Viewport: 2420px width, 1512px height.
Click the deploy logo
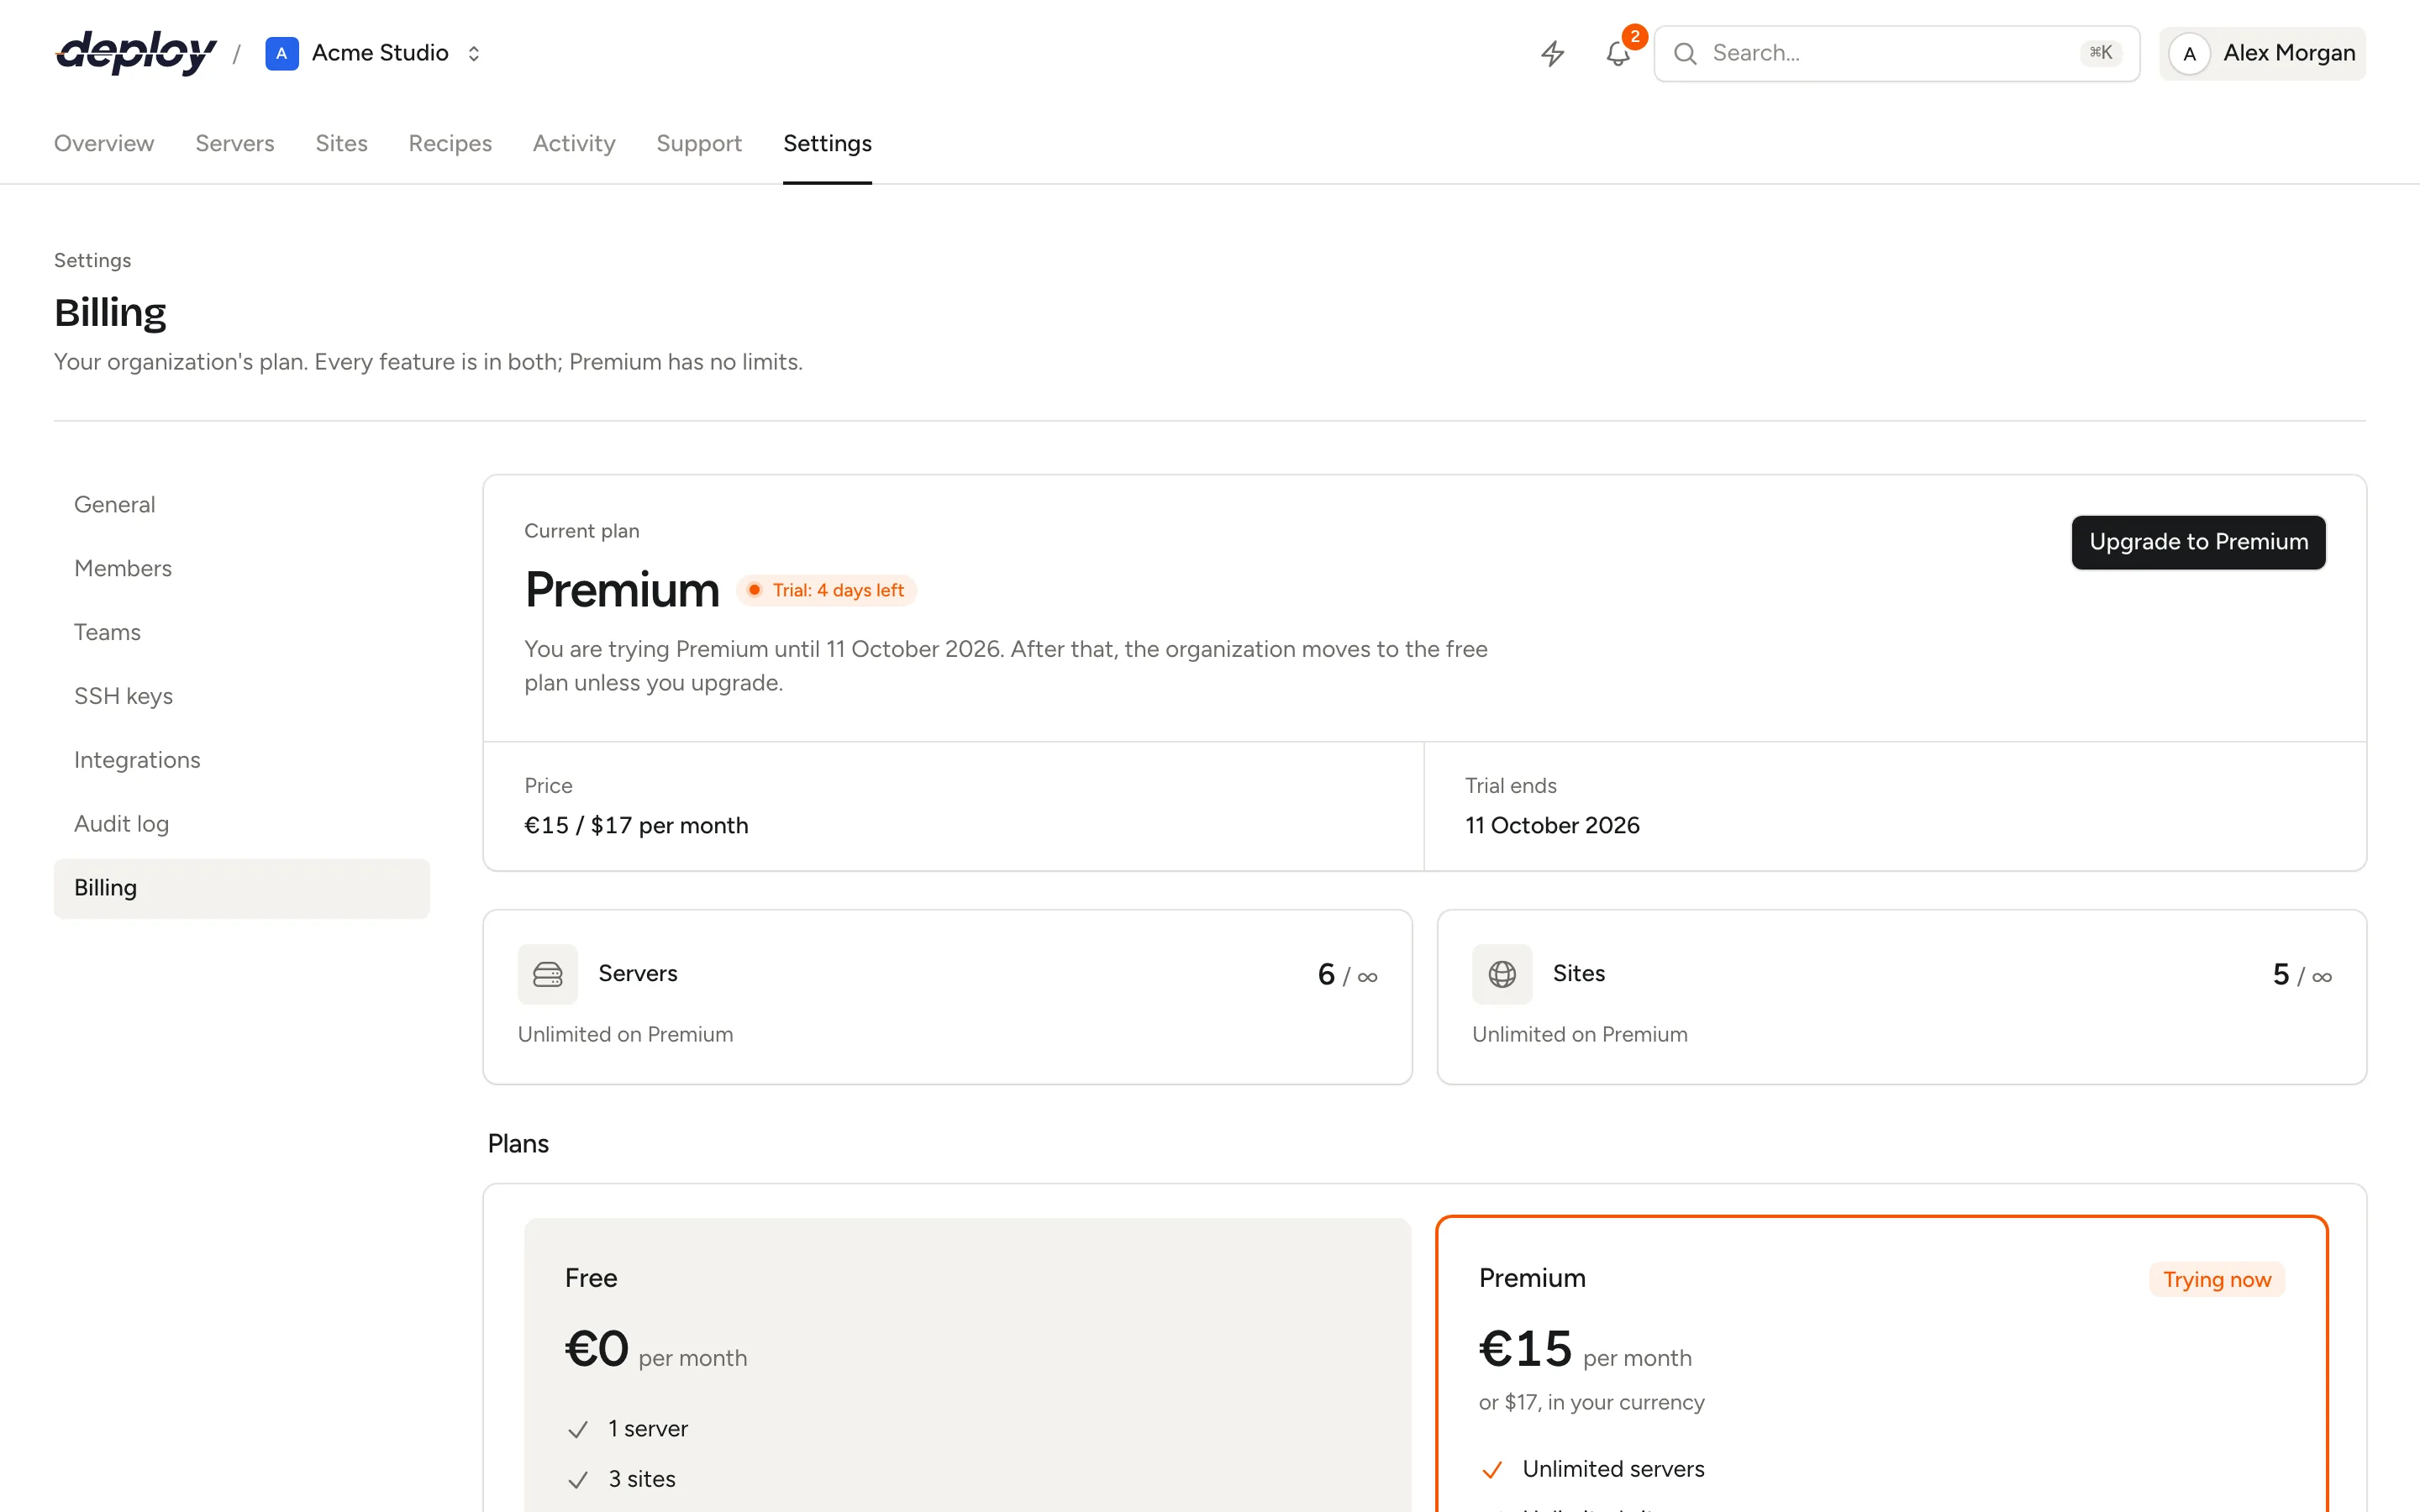click(136, 53)
